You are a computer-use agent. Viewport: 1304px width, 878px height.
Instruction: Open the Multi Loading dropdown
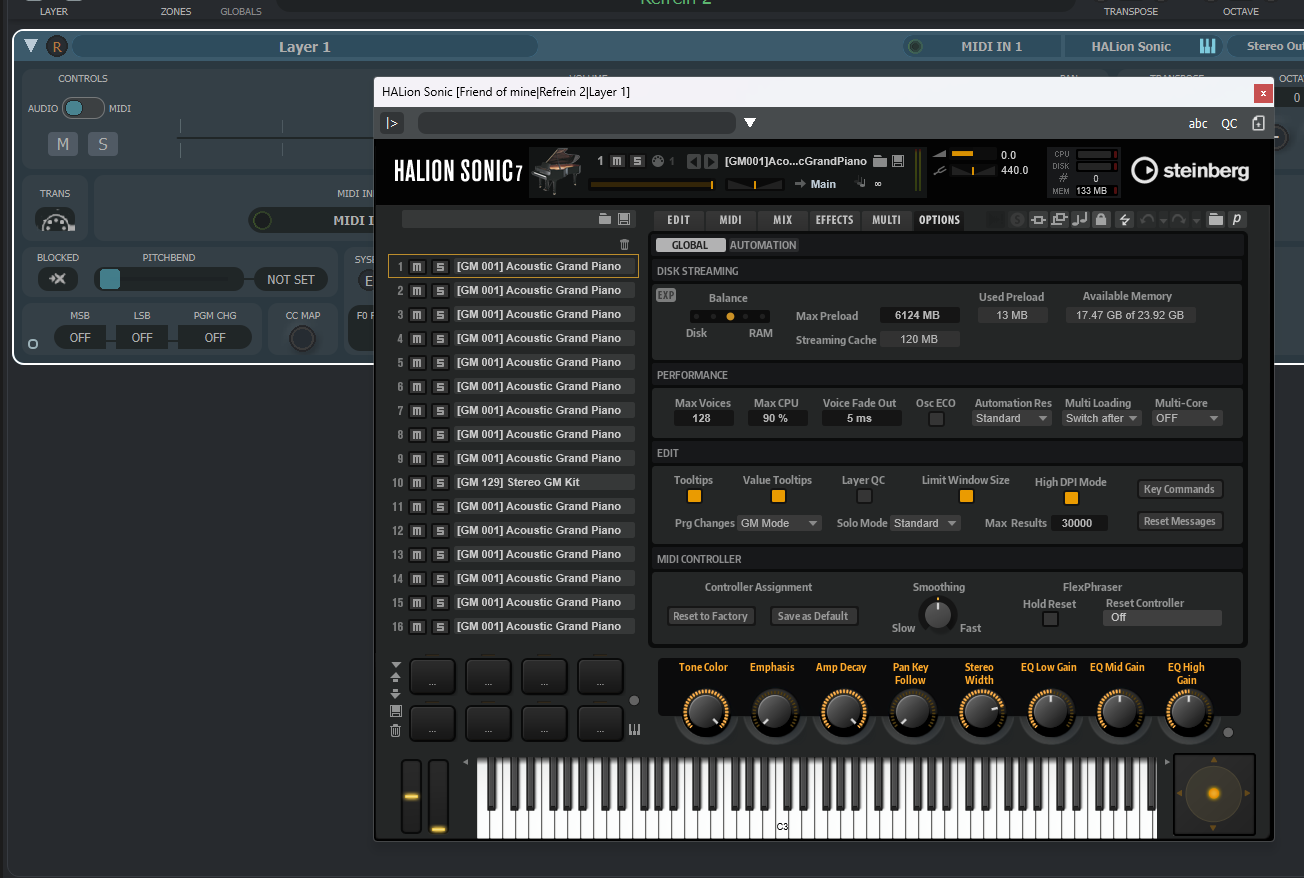[1101, 418]
